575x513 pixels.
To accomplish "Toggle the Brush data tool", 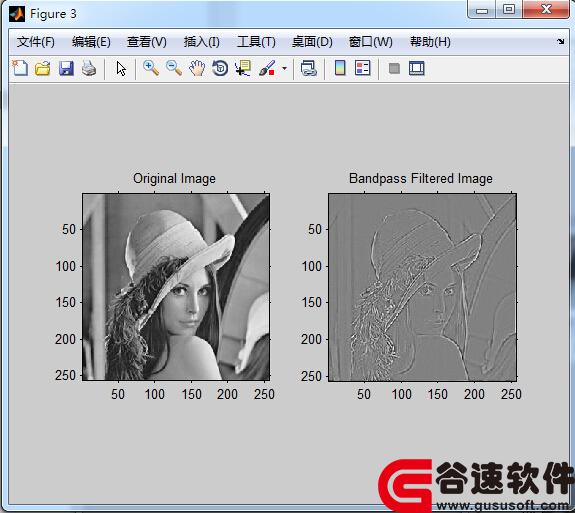I will point(267,68).
